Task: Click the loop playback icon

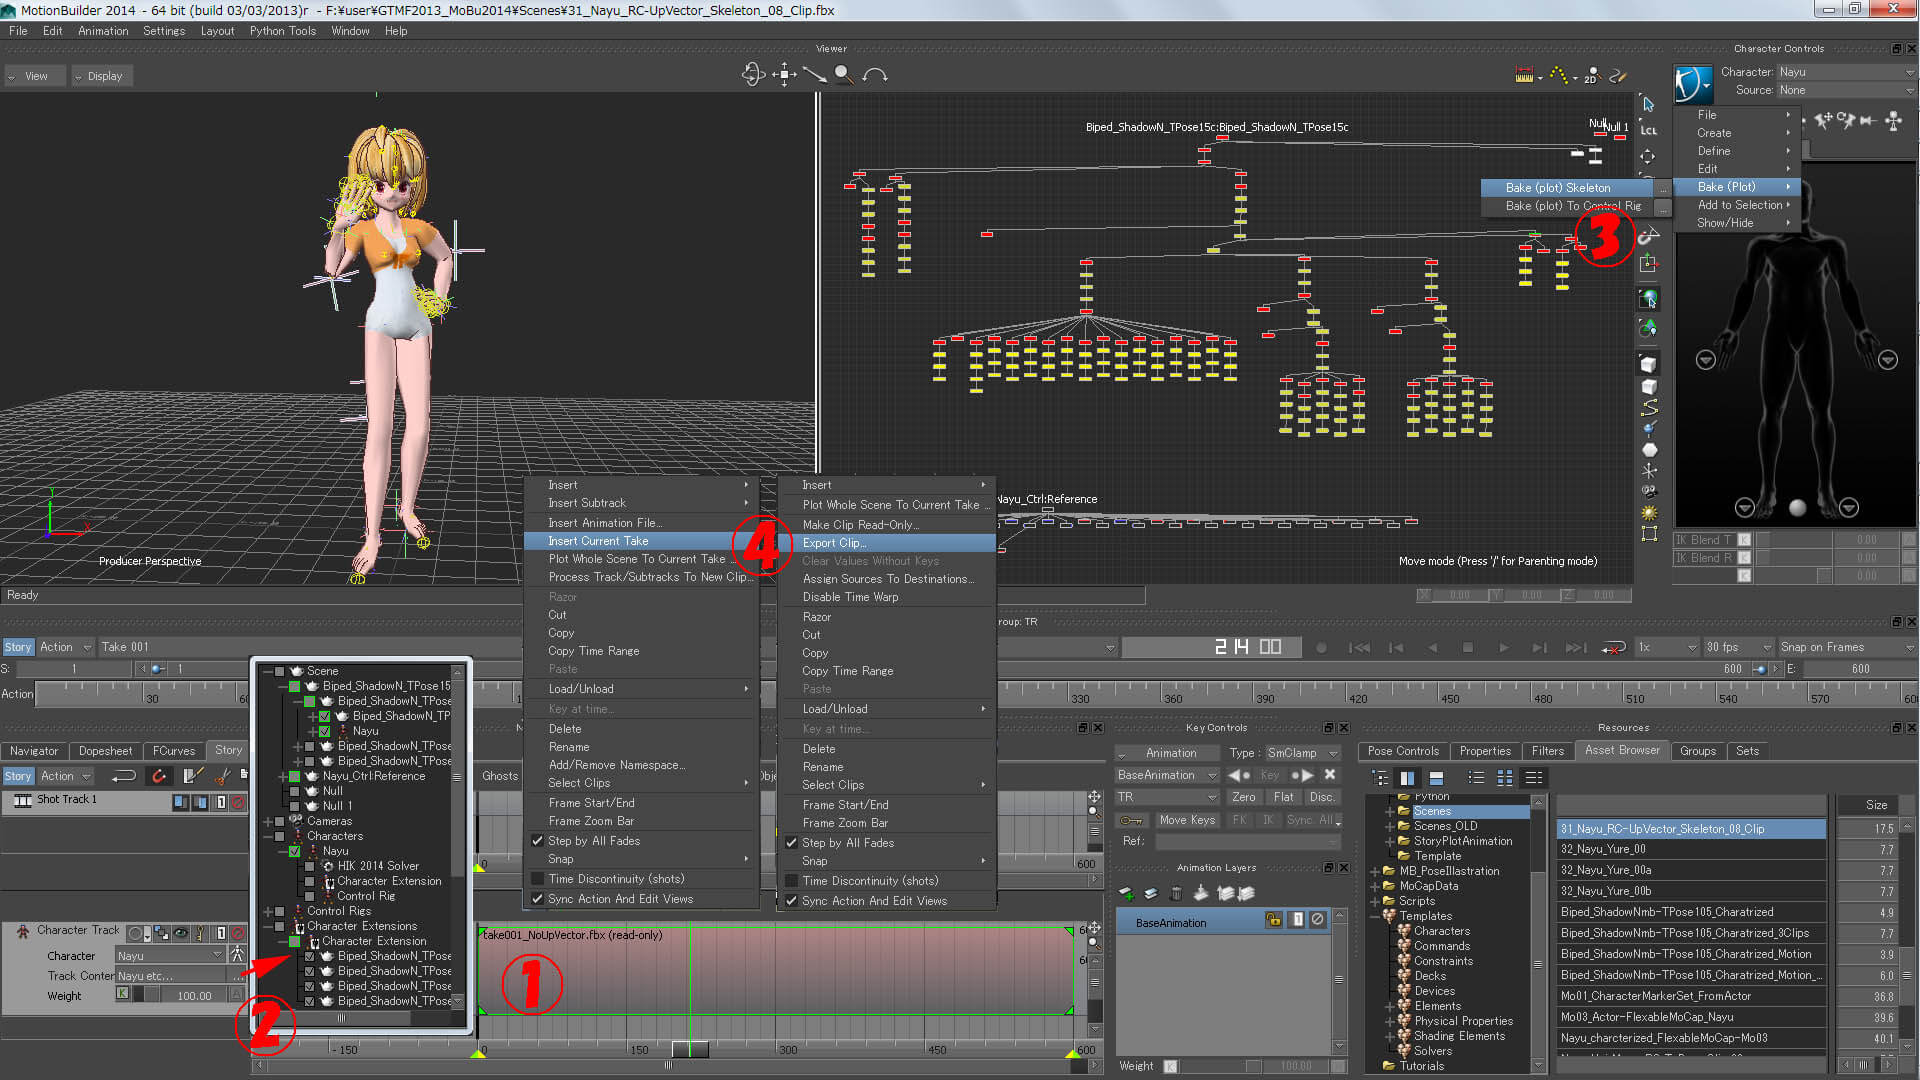Action: coord(1613,648)
